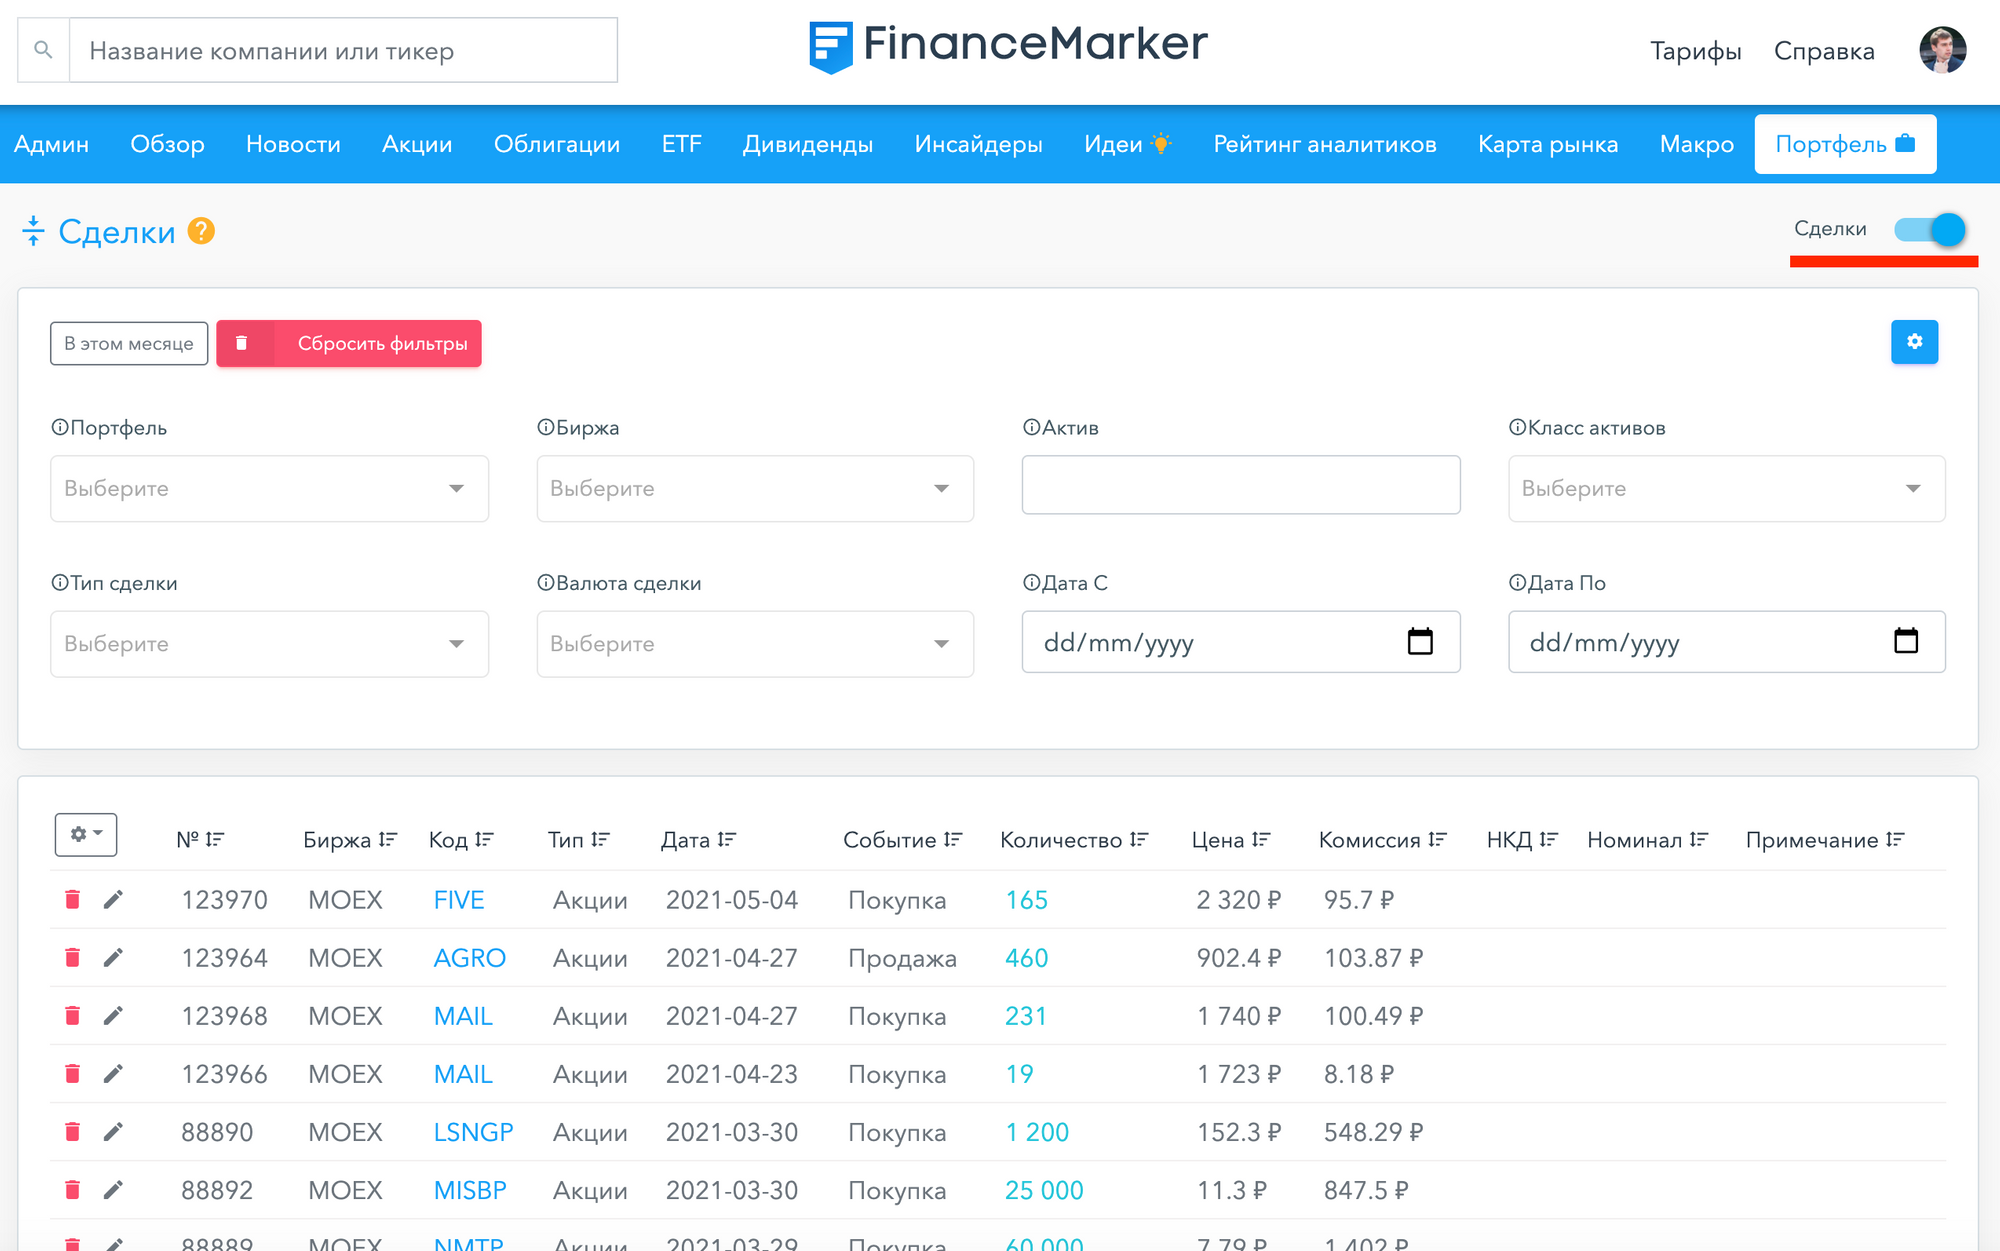Go to the Обзор section
The image size is (2000, 1251).
click(x=167, y=144)
